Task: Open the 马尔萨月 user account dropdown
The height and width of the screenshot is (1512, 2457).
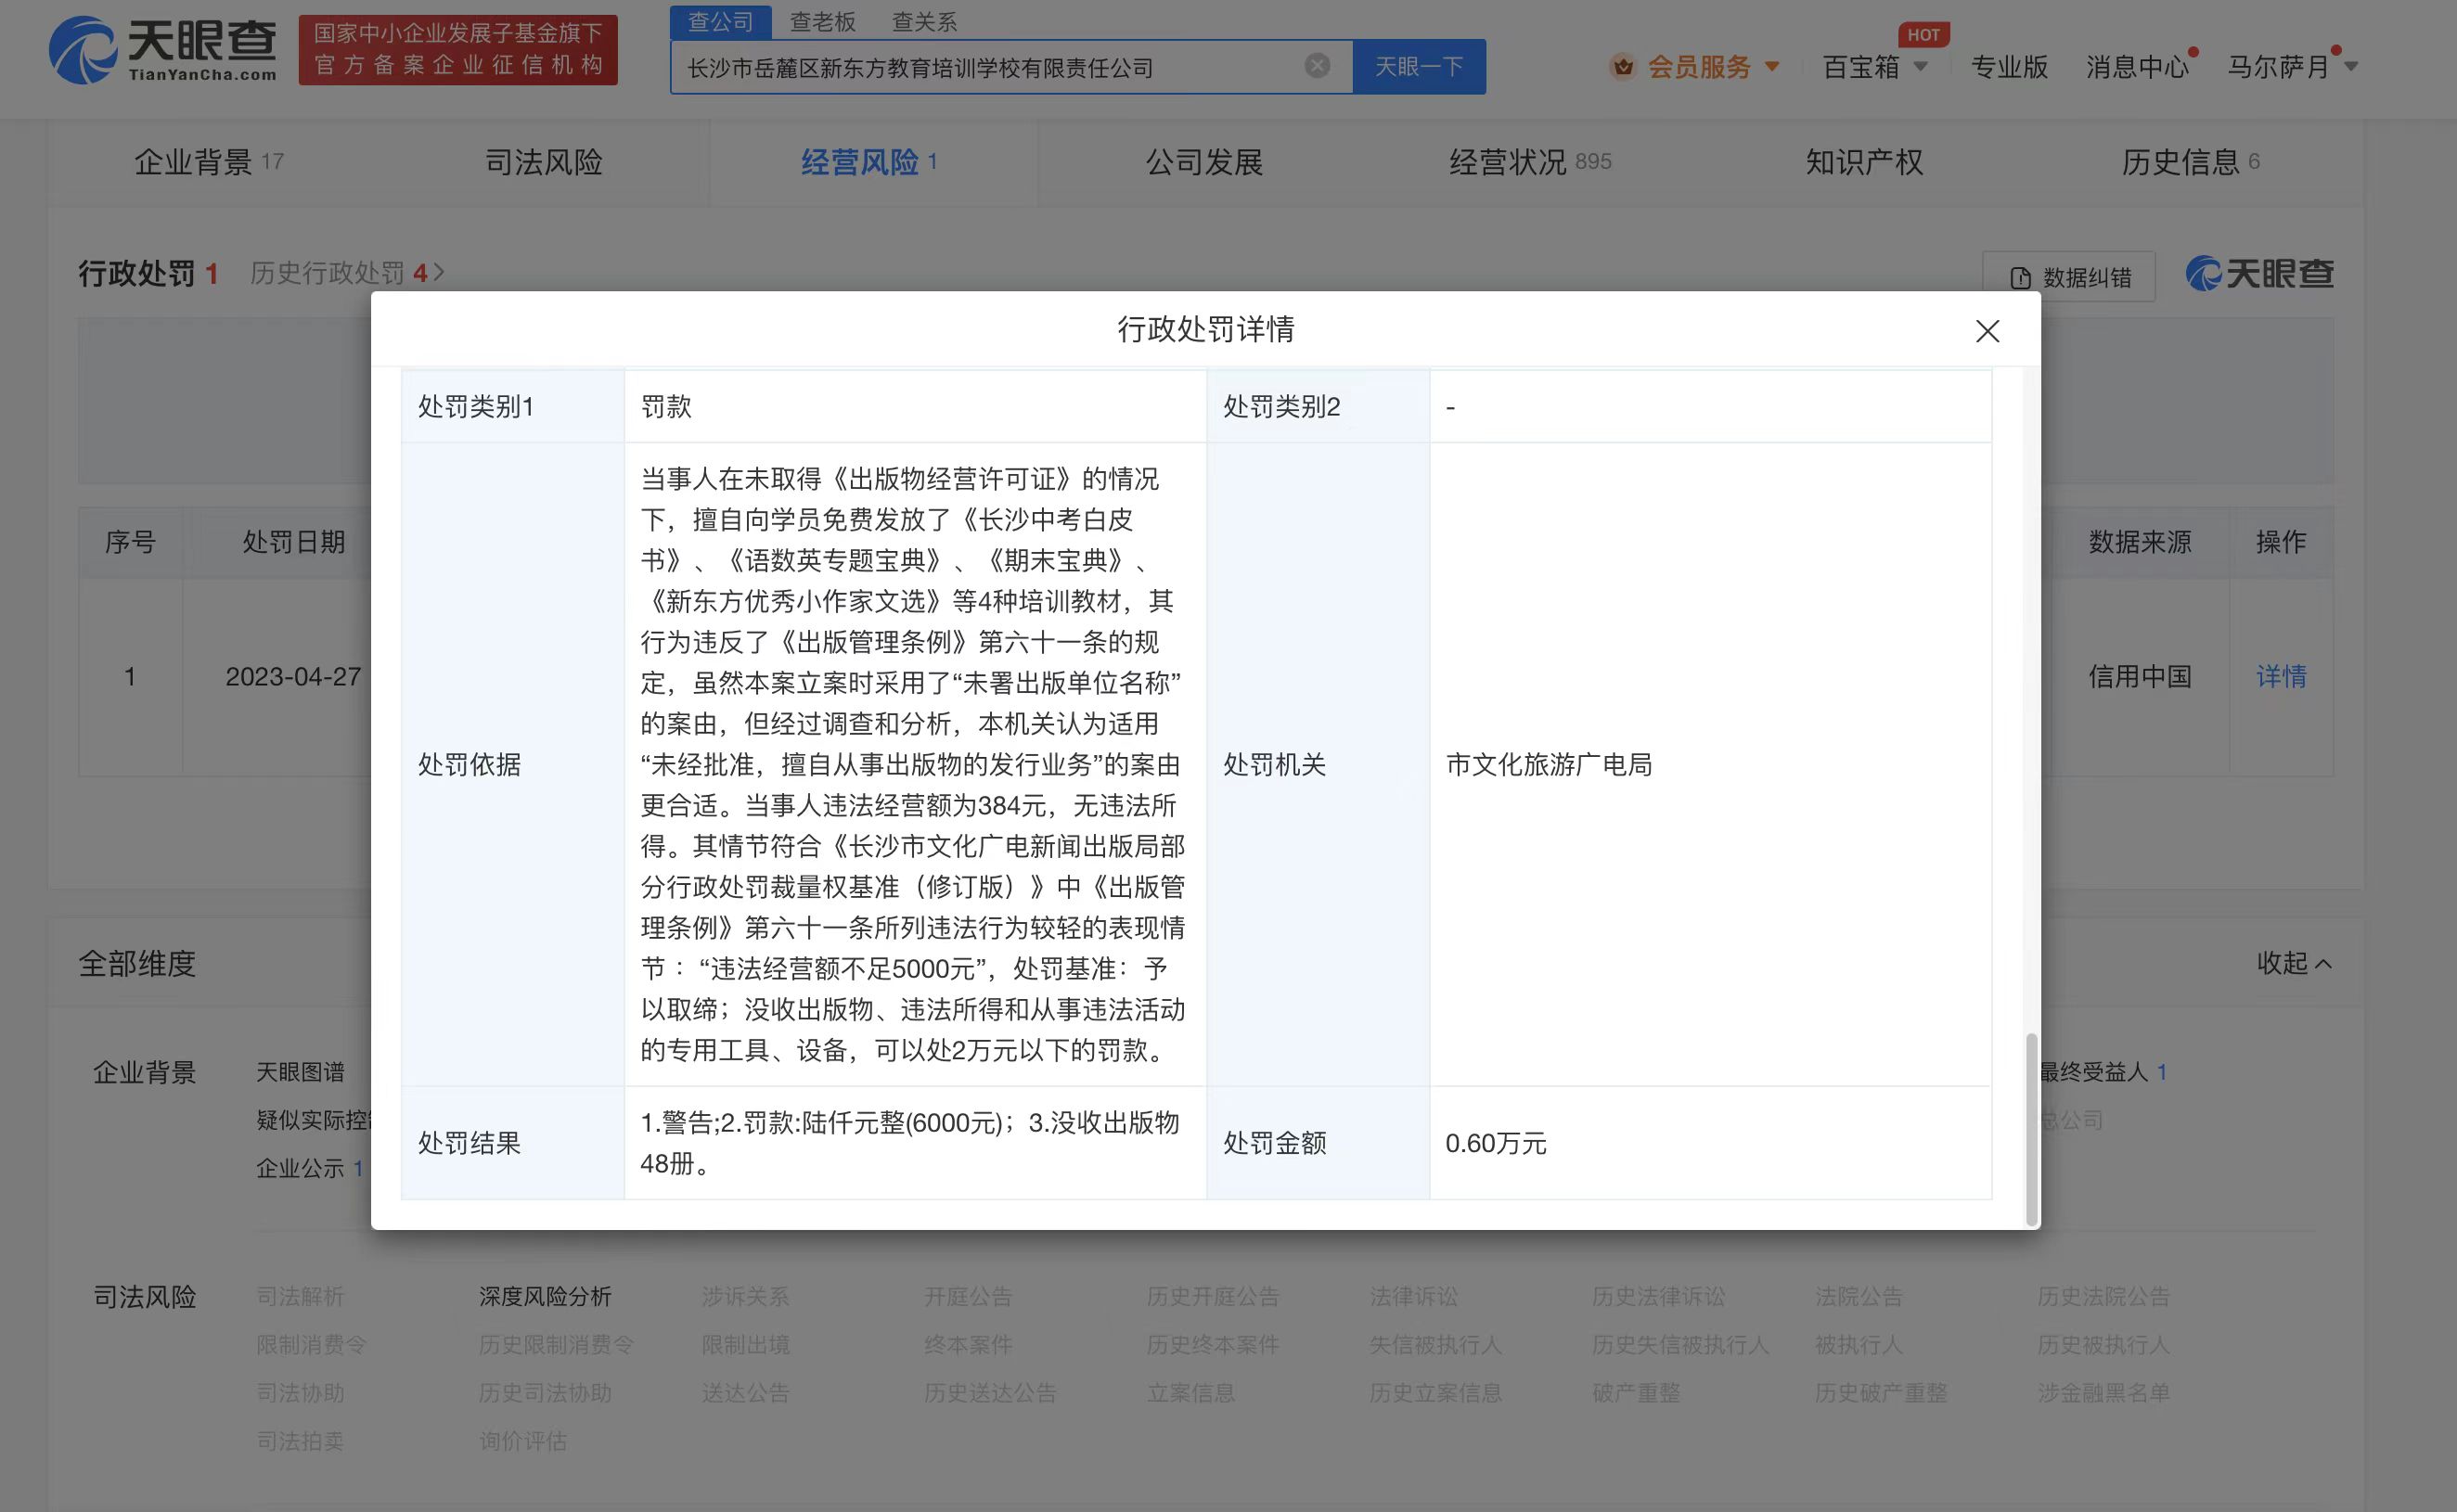Action: point(2291,67)
